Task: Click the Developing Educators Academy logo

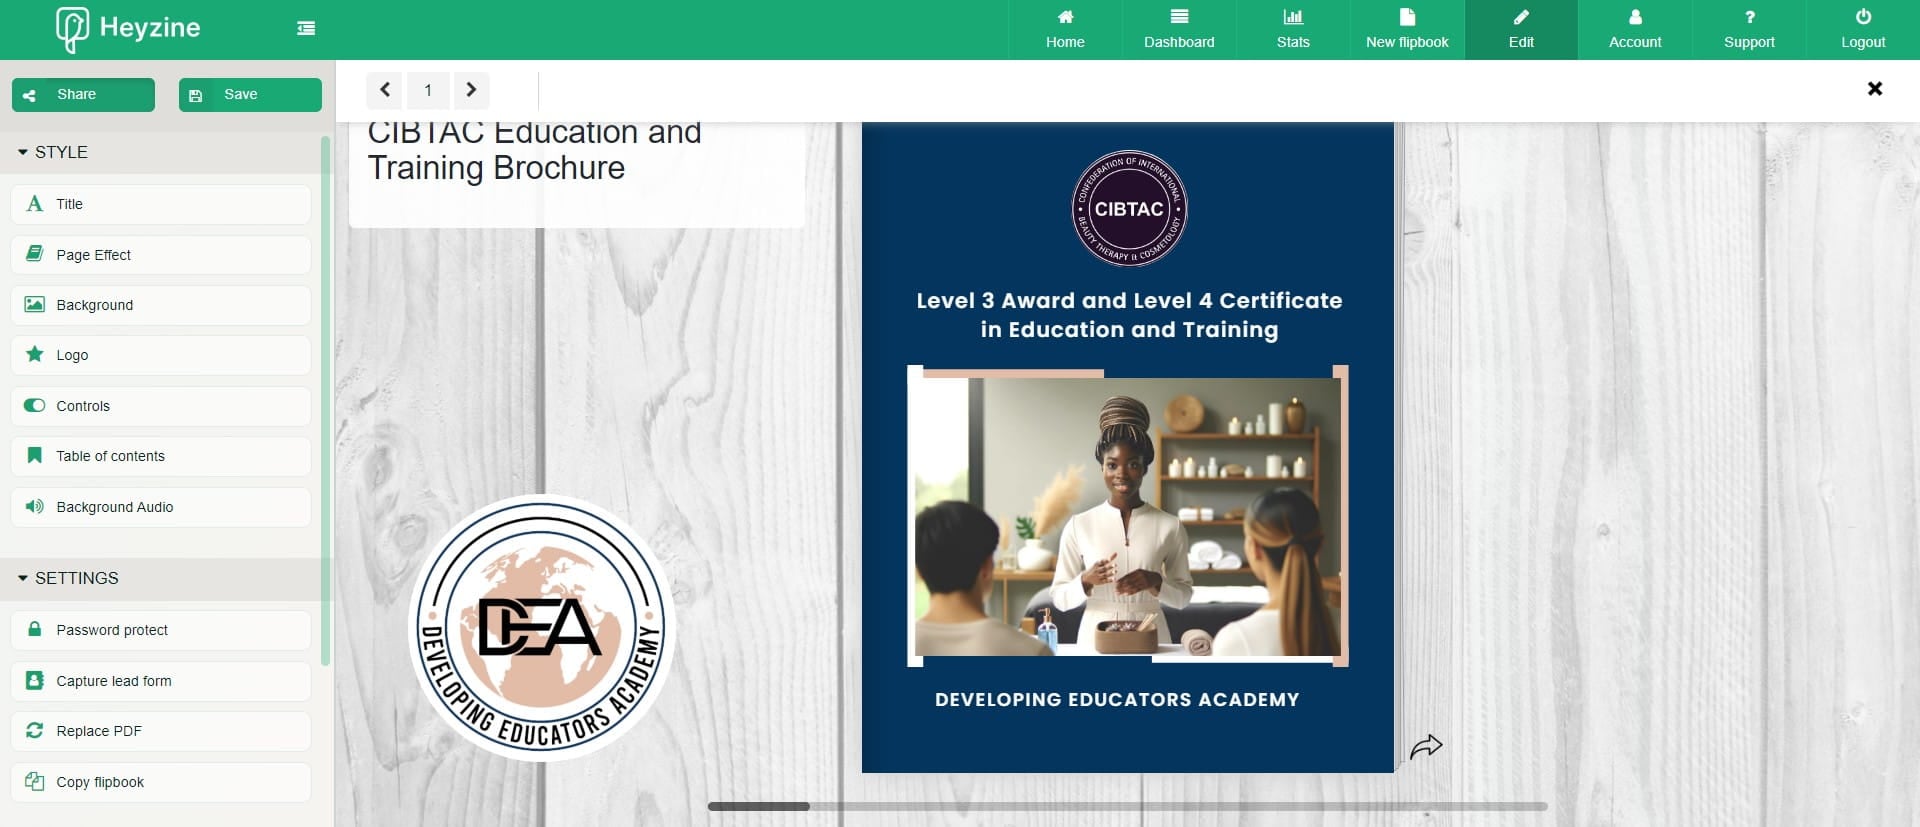Action: 542,628
